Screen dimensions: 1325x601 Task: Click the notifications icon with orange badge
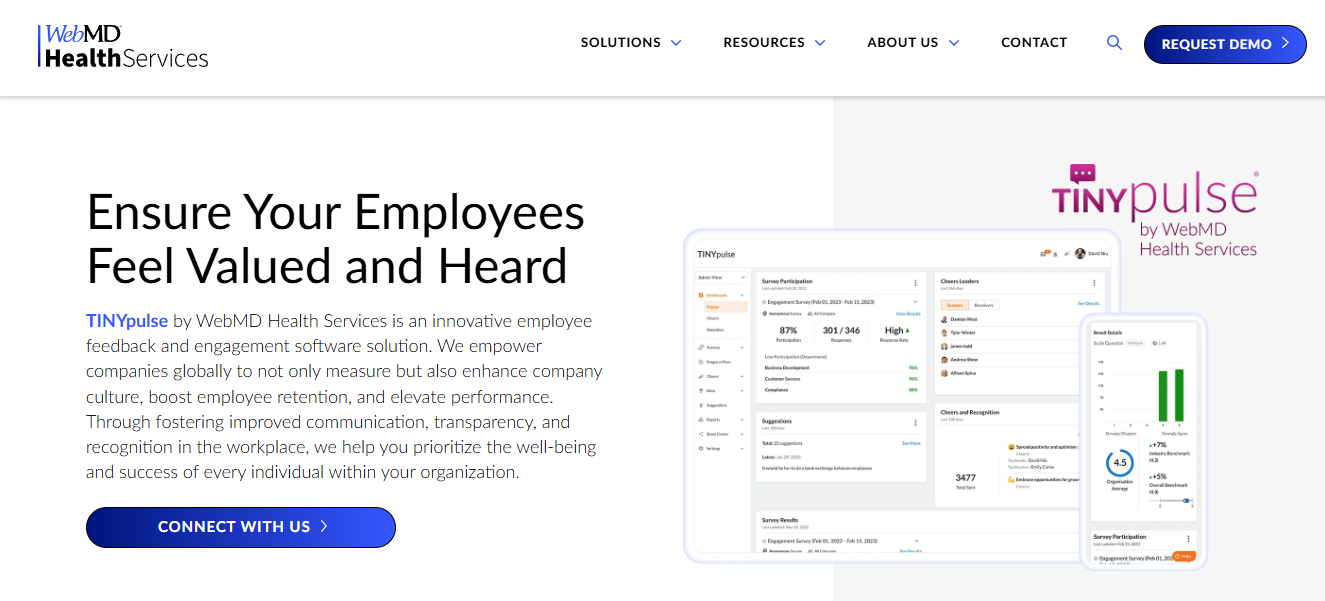(1045, 255)
